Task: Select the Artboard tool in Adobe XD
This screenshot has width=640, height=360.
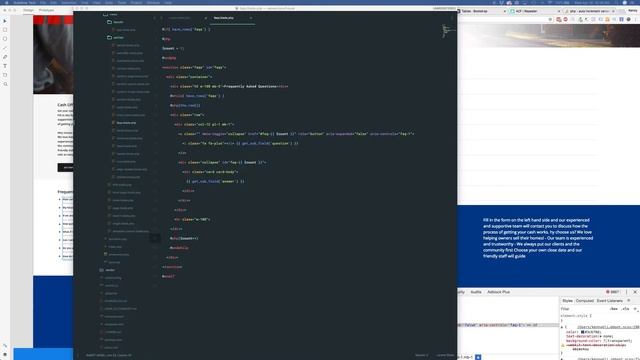Action: tap(5, 75)
